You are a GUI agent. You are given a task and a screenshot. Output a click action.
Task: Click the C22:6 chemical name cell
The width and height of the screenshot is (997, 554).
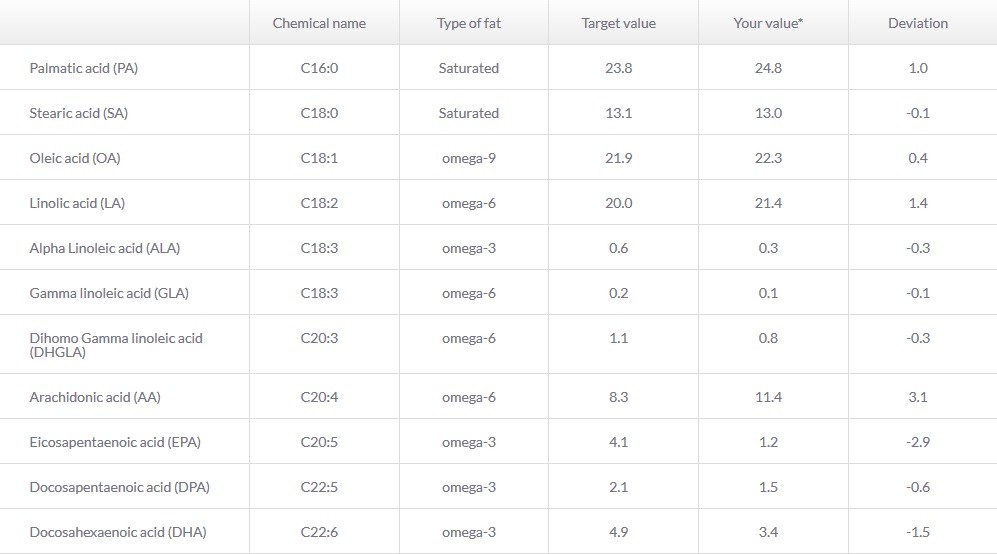pos(319,533)
